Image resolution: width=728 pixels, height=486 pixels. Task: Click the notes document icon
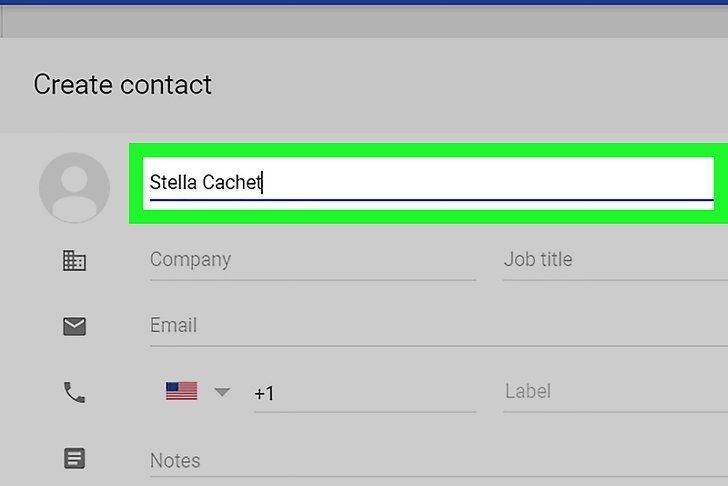(x=74, y=459)
